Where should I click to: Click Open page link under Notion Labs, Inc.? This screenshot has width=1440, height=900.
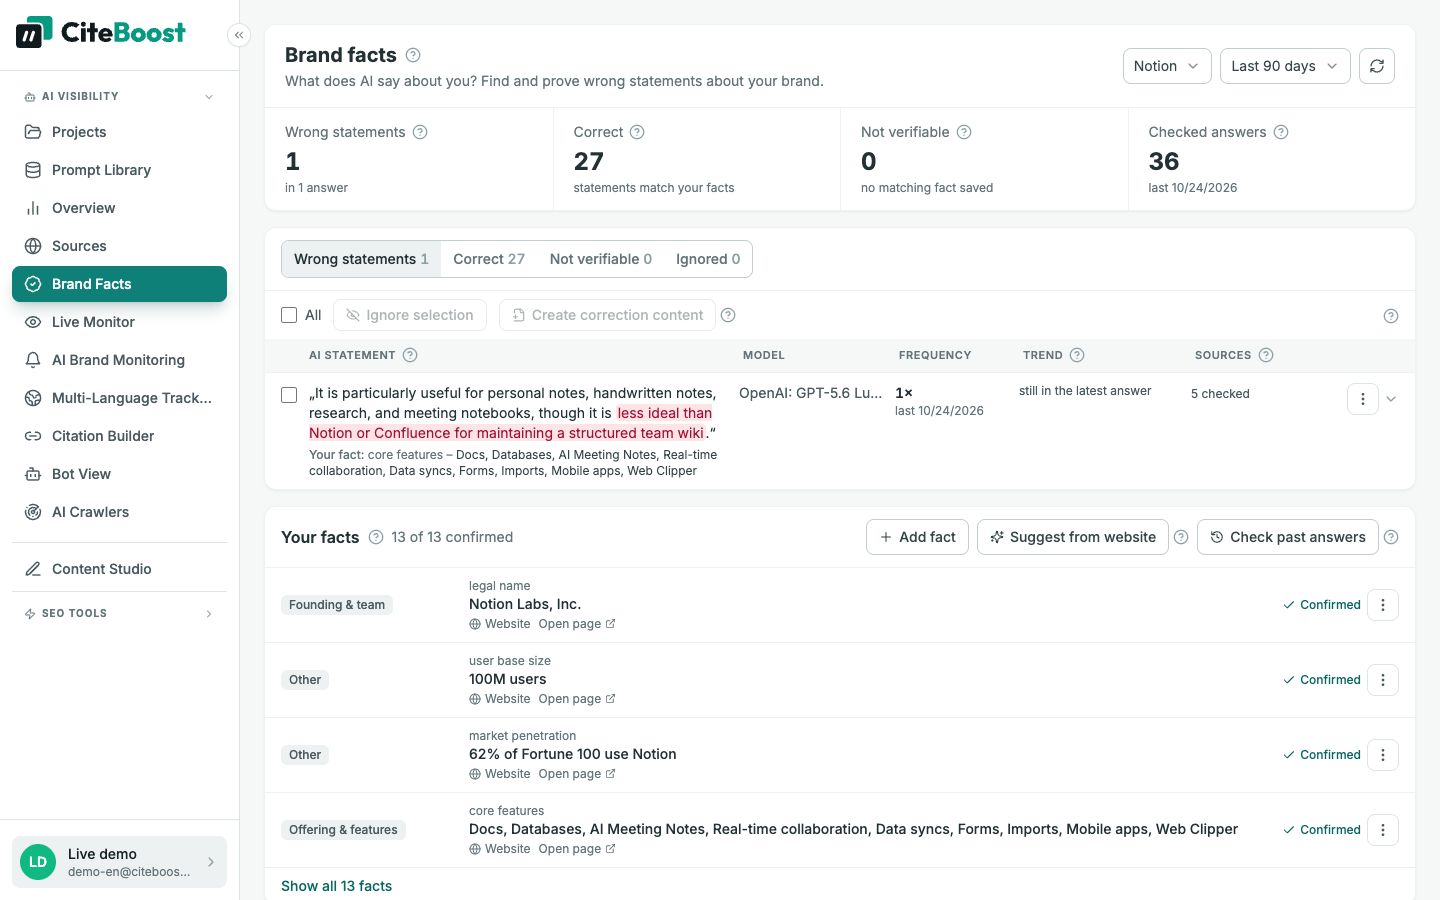(577, 624)
